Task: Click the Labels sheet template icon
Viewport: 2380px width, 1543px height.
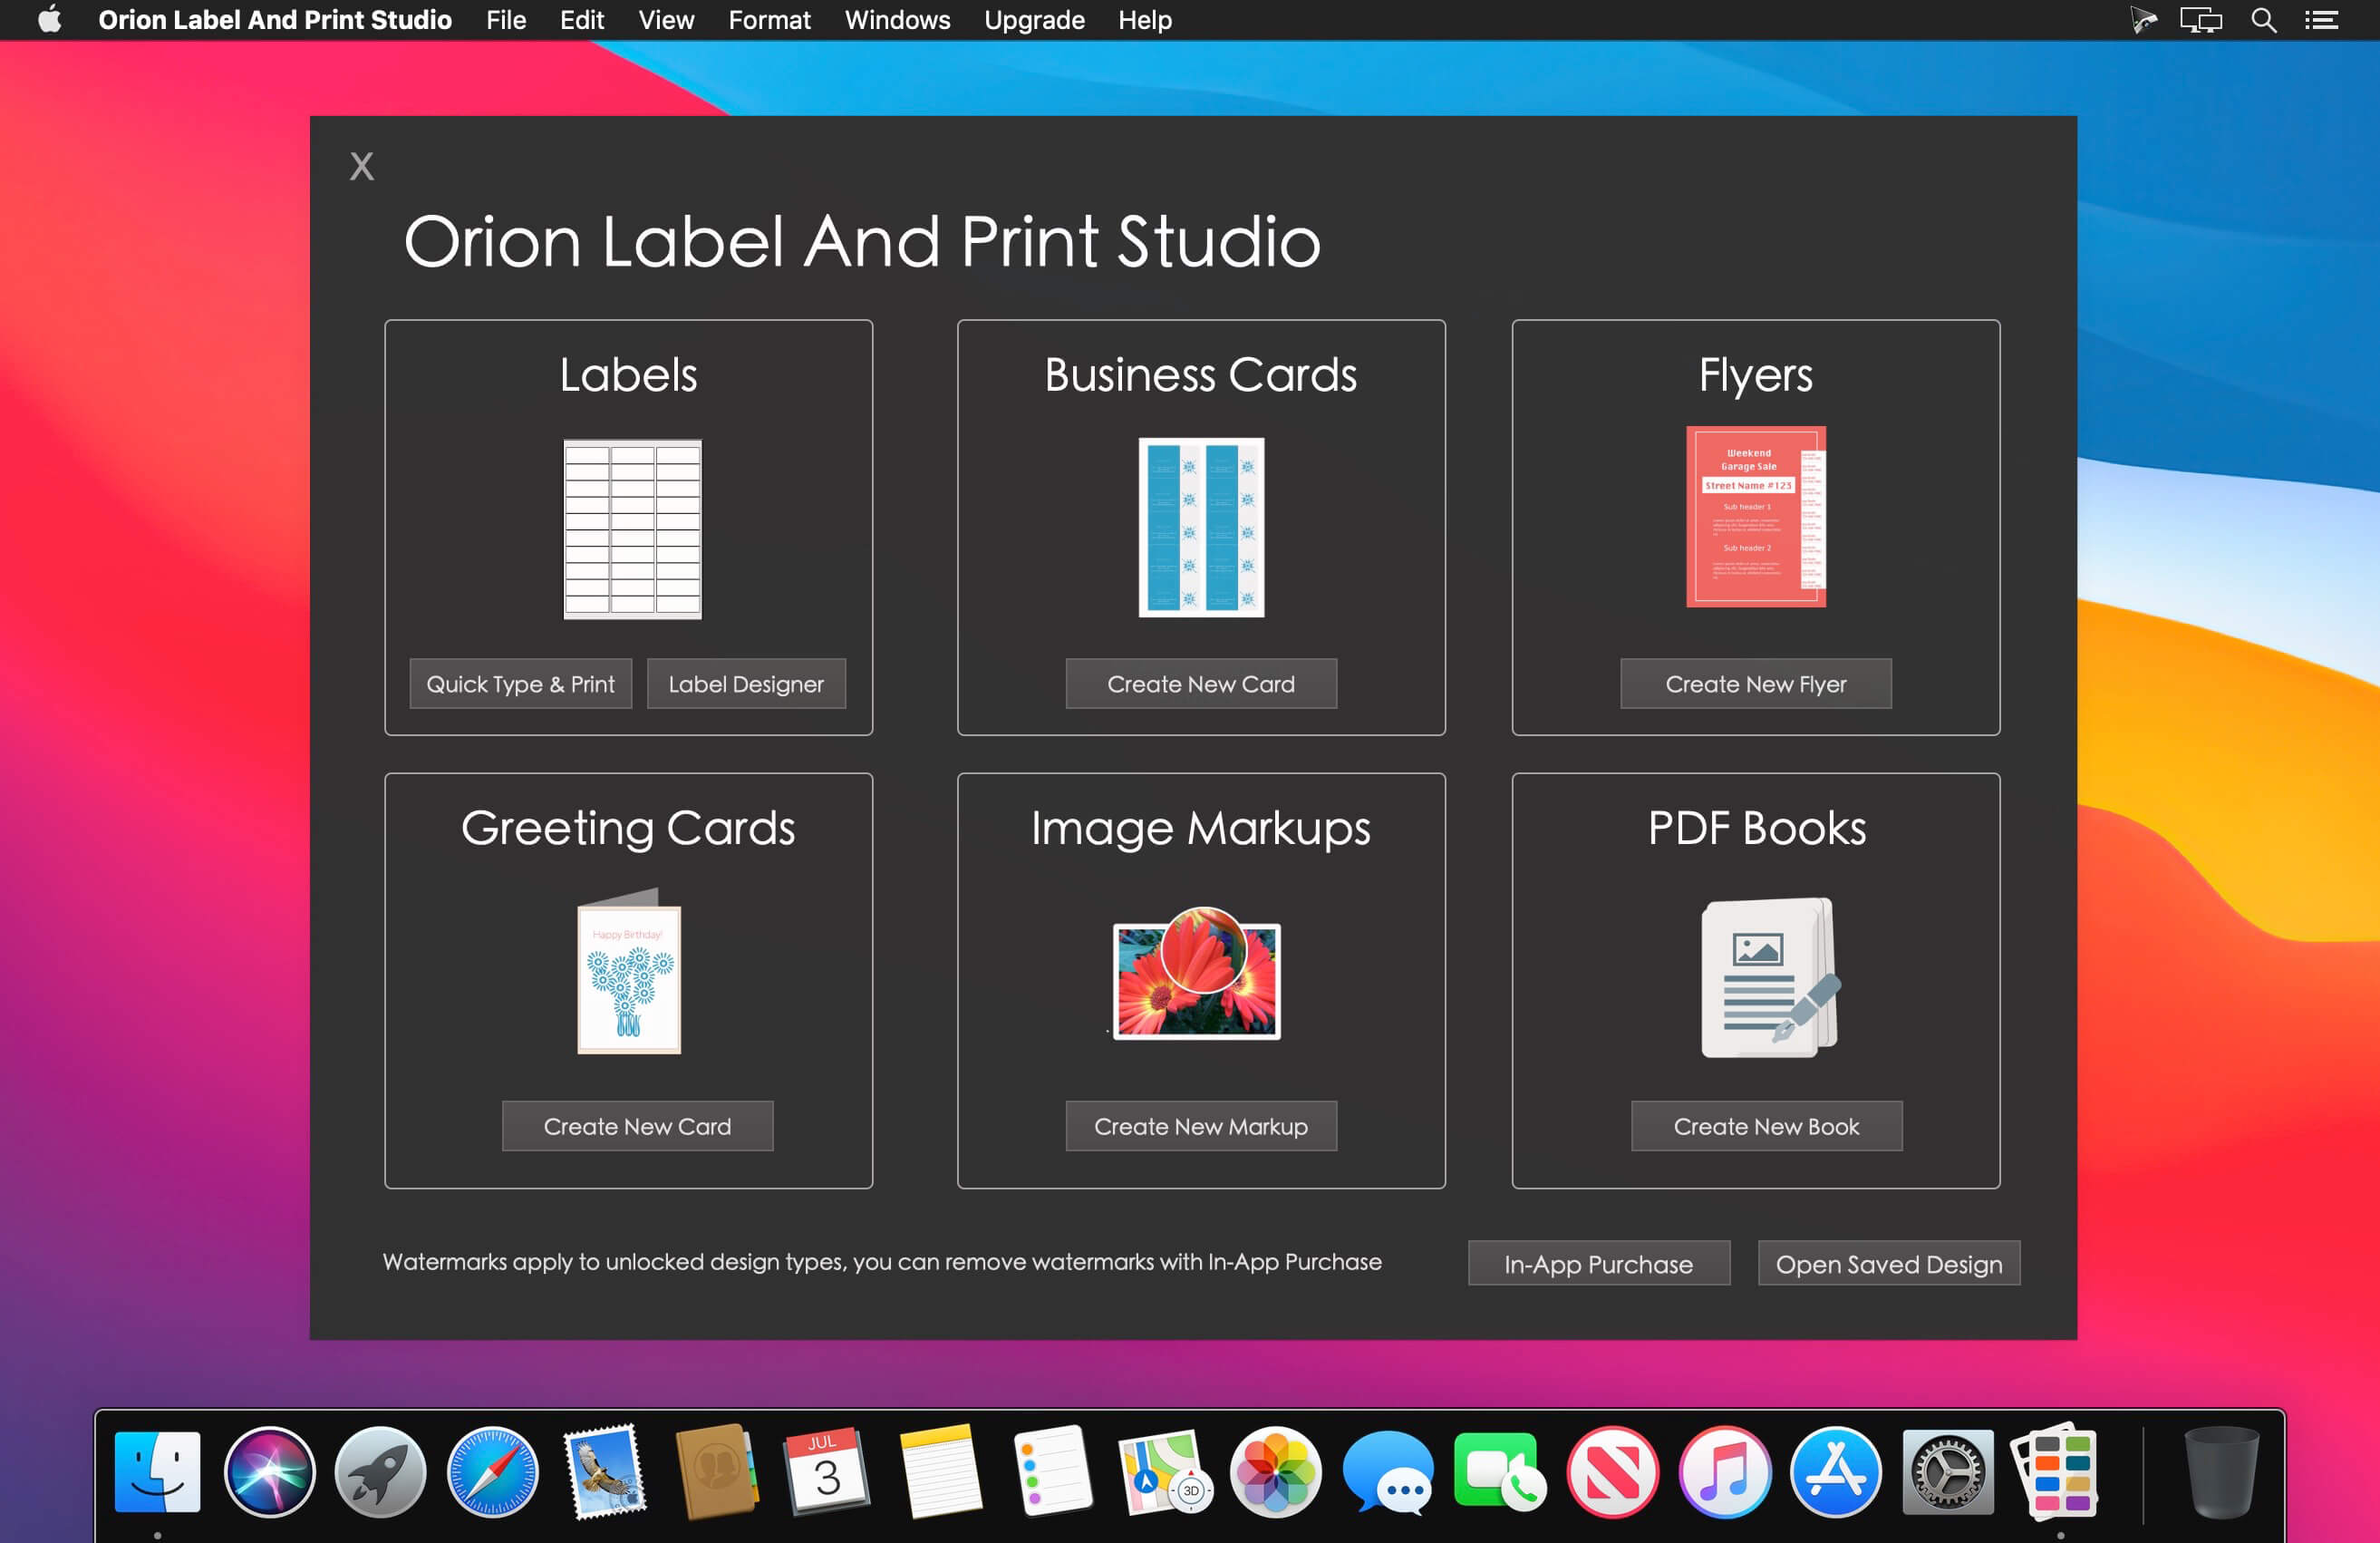Action: click(632, 529)
